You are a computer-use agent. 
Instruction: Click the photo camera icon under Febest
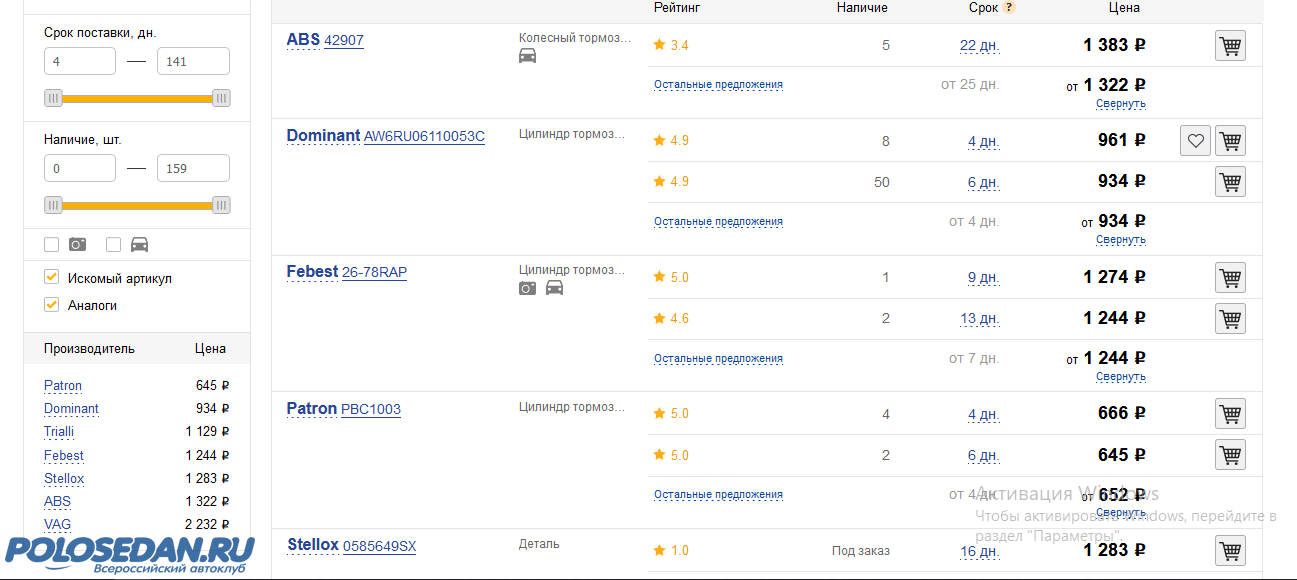click(527, 288)
